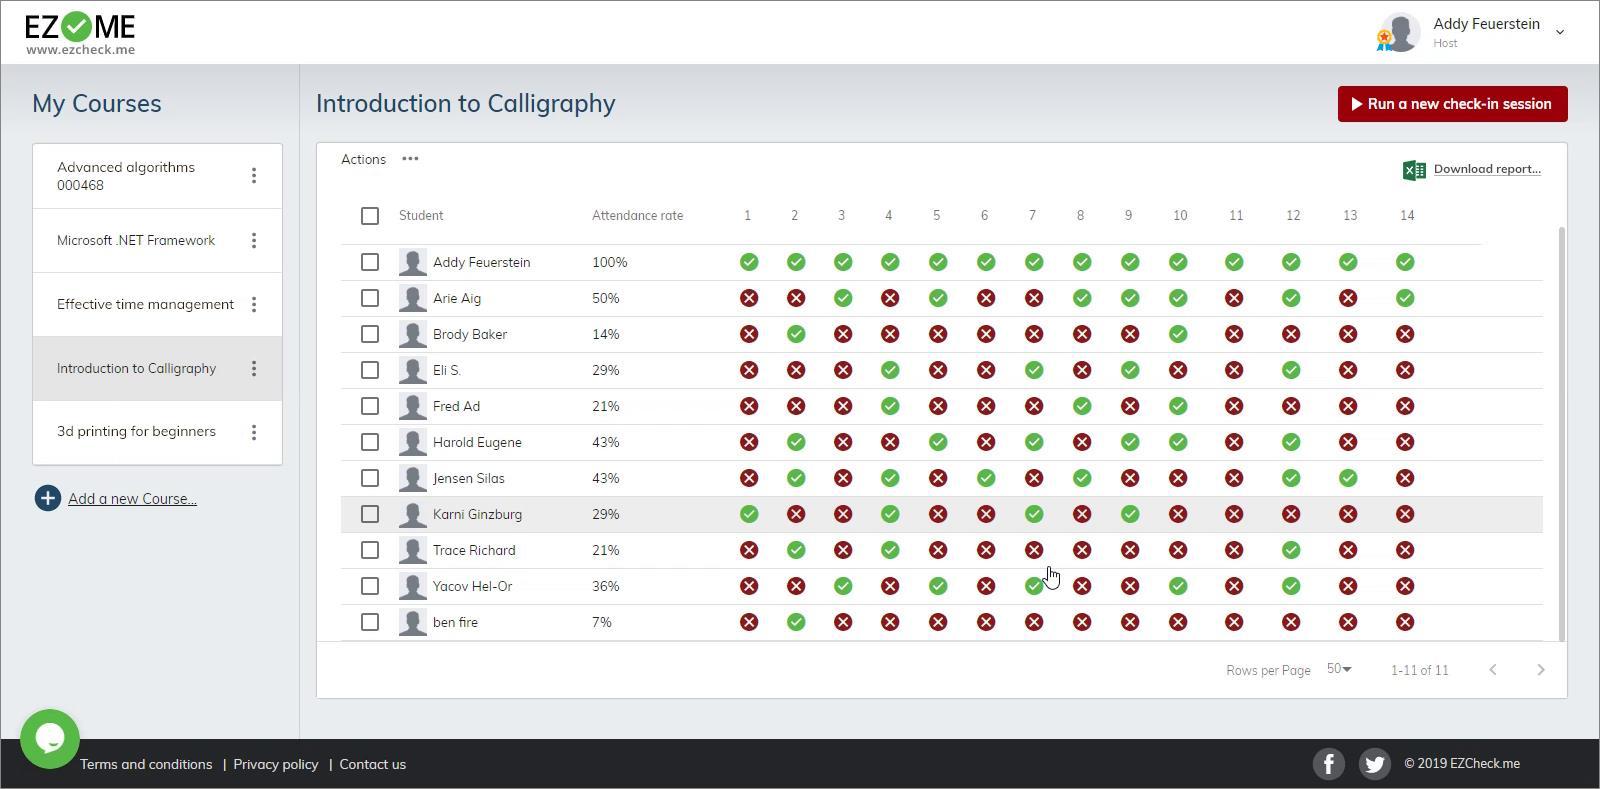Viewport: 1600px width, 789px height.
Task: Expand the user account dropdown chevron
Action: pos(1560,33)
